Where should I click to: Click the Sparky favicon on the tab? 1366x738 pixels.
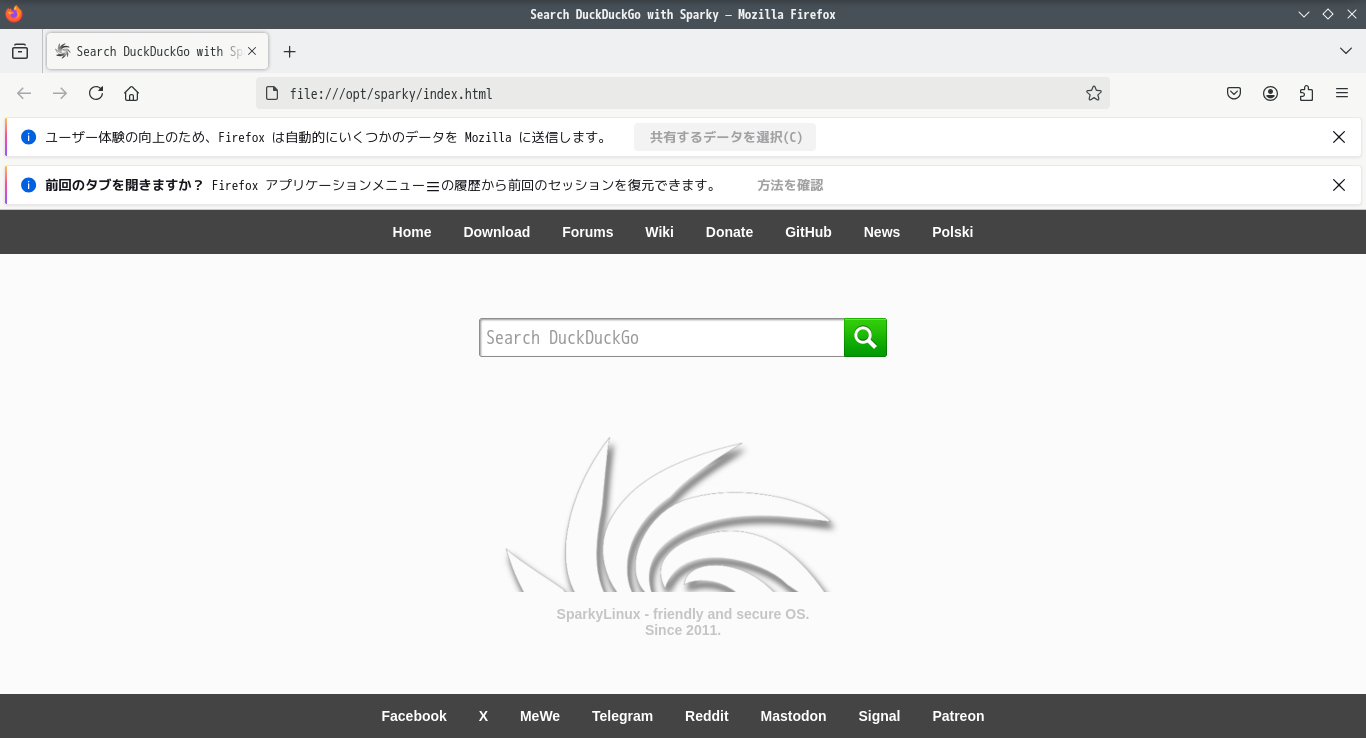[63, 51]
